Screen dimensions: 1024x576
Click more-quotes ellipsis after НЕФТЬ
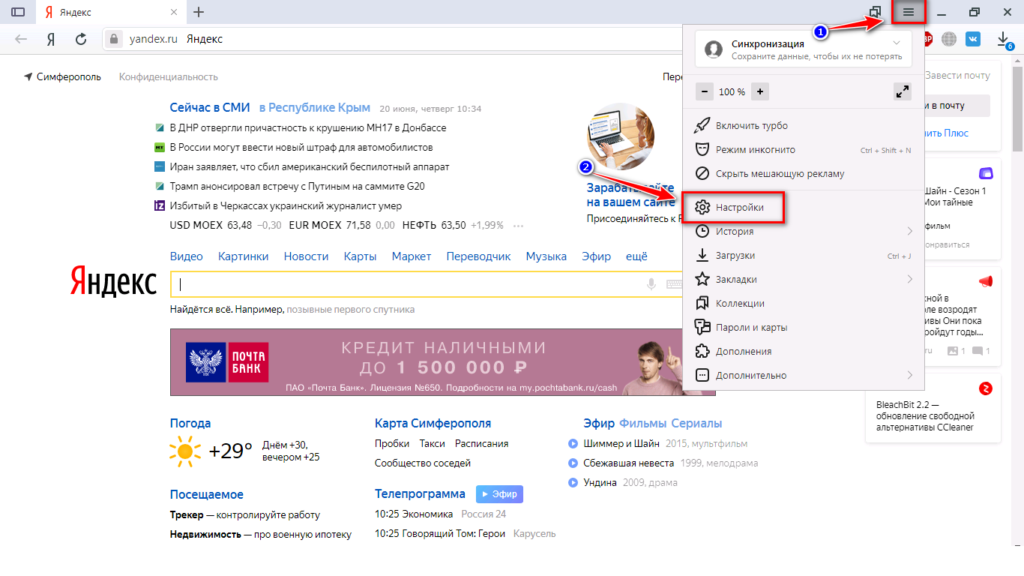[x=519, y=225]
